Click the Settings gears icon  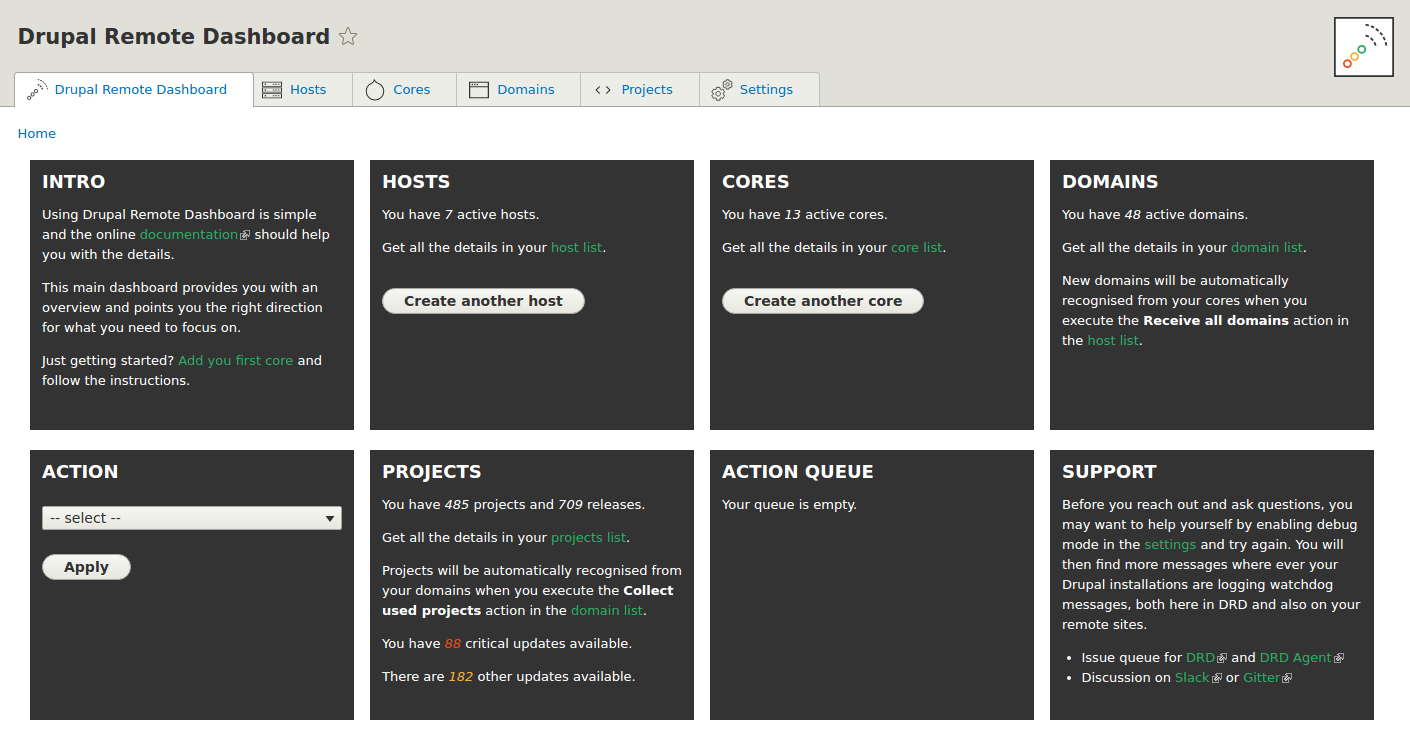(x=722, y=90)
